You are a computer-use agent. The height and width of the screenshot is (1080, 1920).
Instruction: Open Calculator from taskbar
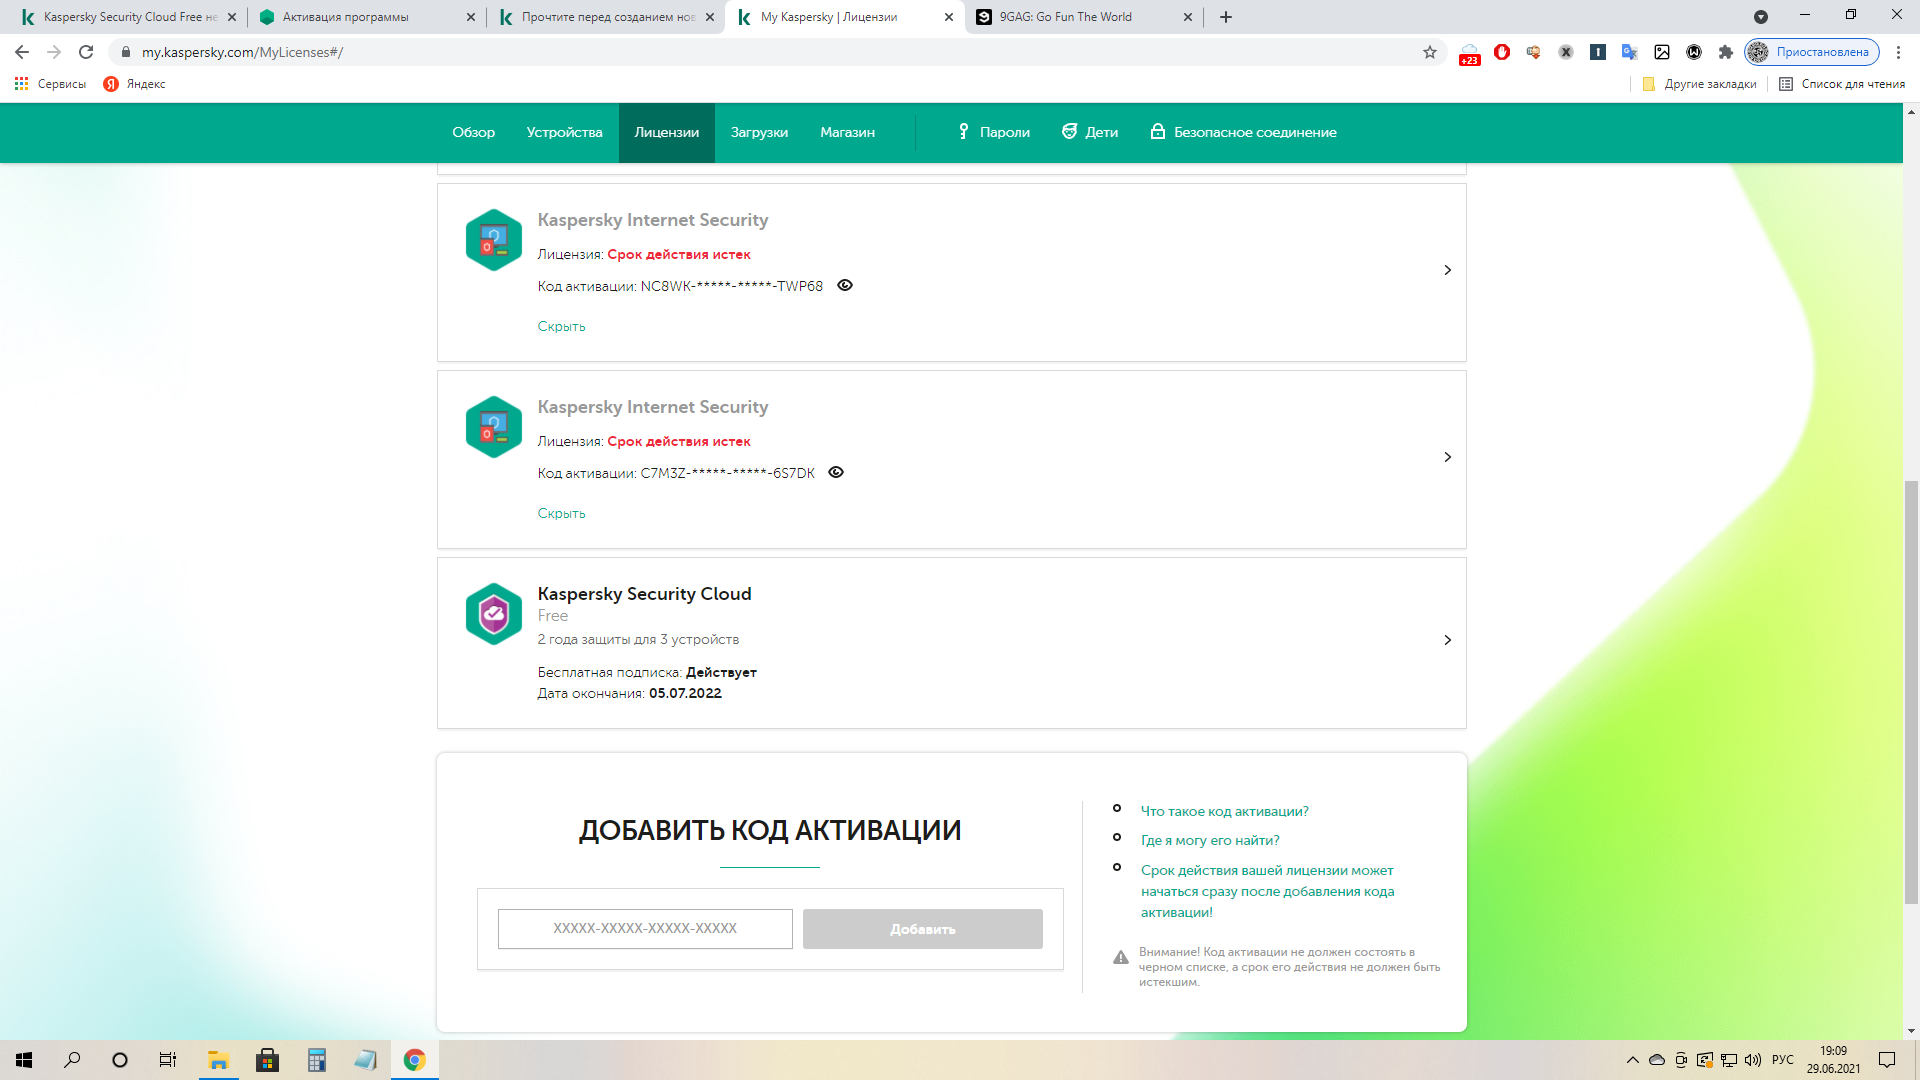pos(316,1060)
